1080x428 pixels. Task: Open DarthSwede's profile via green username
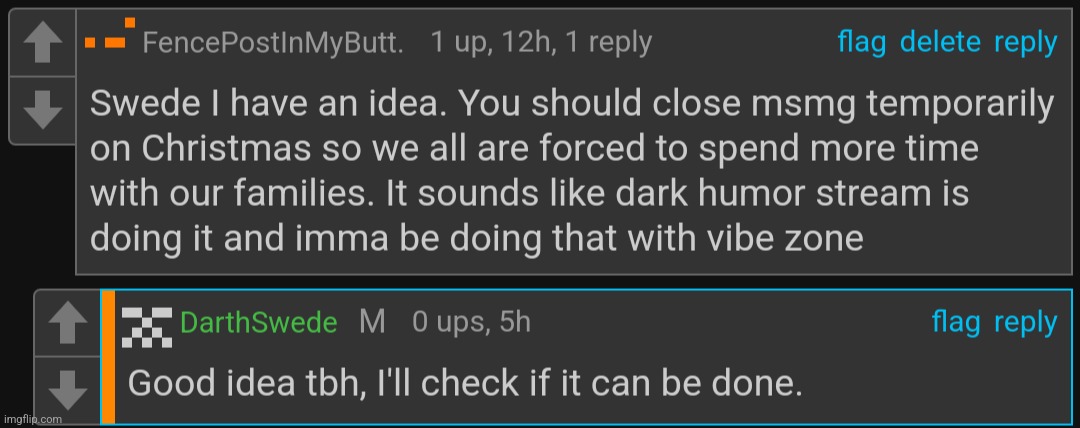point(258,323)
